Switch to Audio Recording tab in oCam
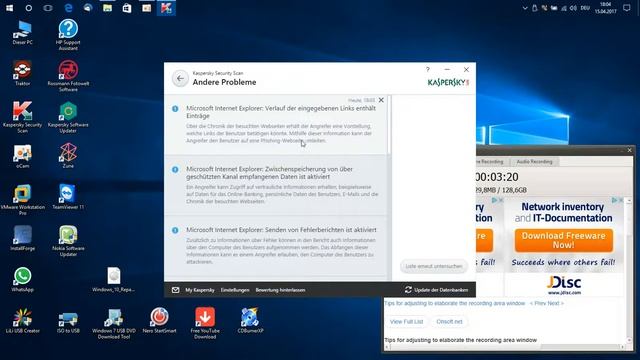Image resolution: width=640 pixels, height=360 pixels. (534, 162)
